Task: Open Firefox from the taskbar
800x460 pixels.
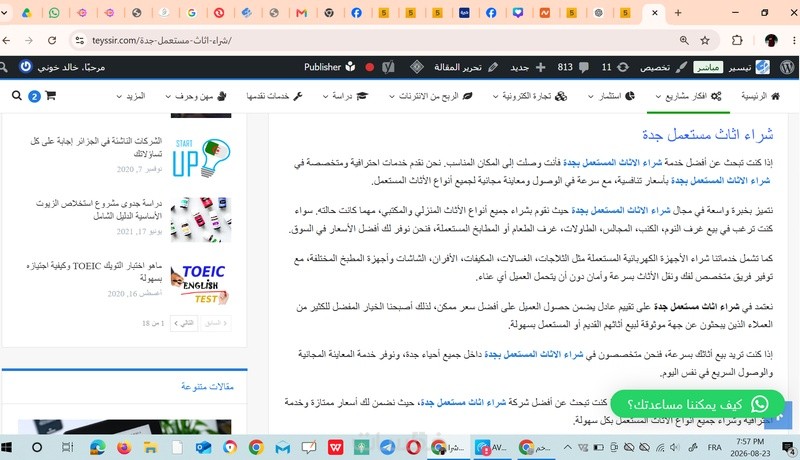Action: (x=123, y=447)
